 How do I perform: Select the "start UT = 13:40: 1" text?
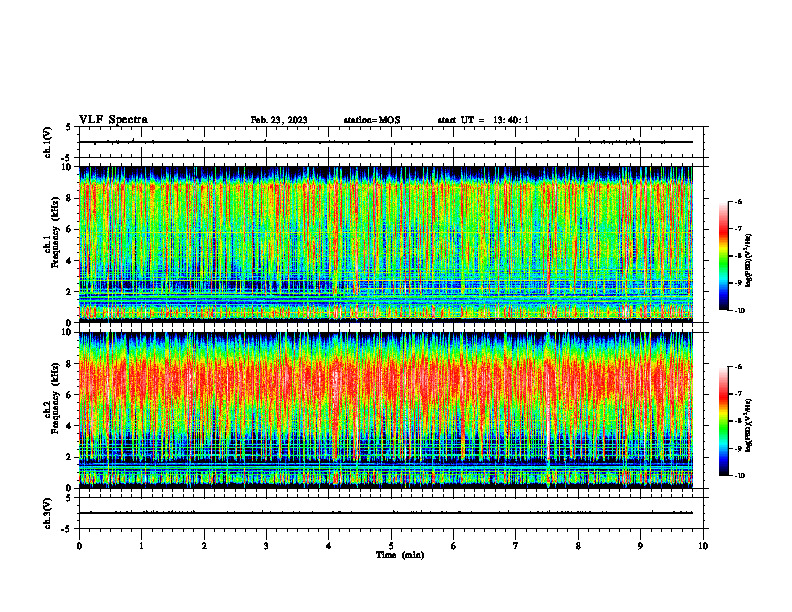pos(483,120)
